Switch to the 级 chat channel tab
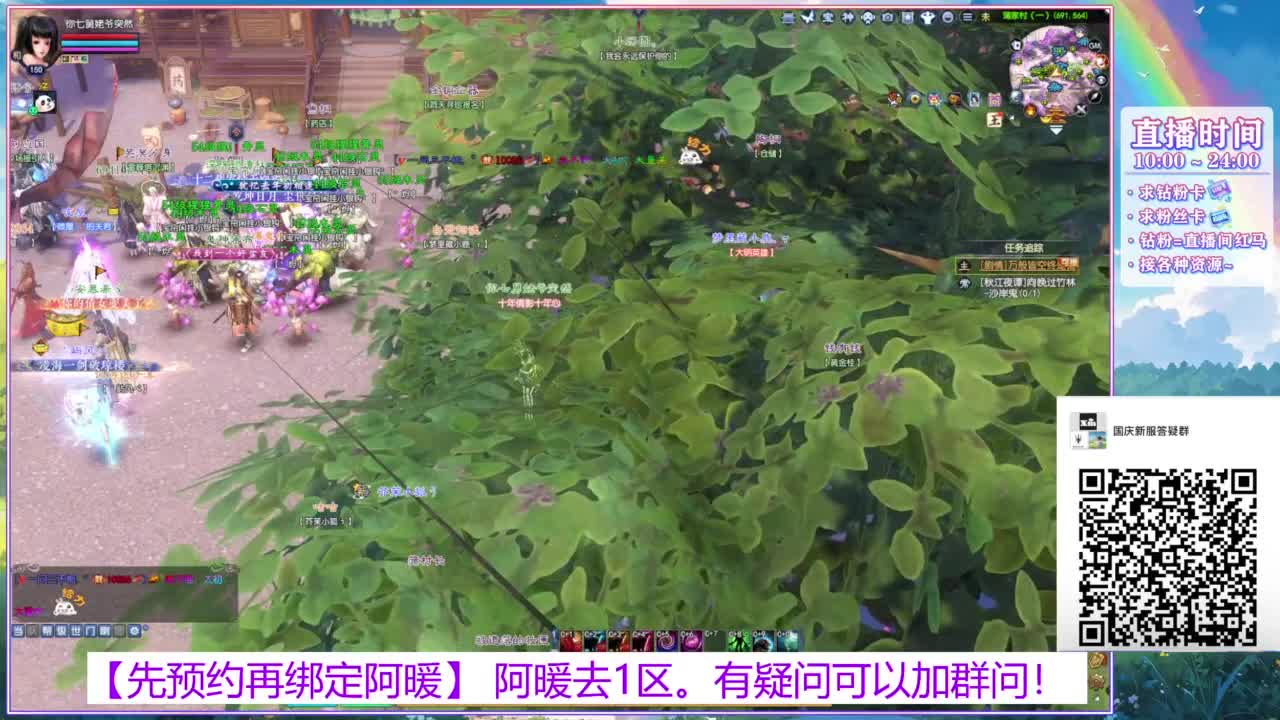The height and width of the screenshot is (720, 1280). coord(61,631)
